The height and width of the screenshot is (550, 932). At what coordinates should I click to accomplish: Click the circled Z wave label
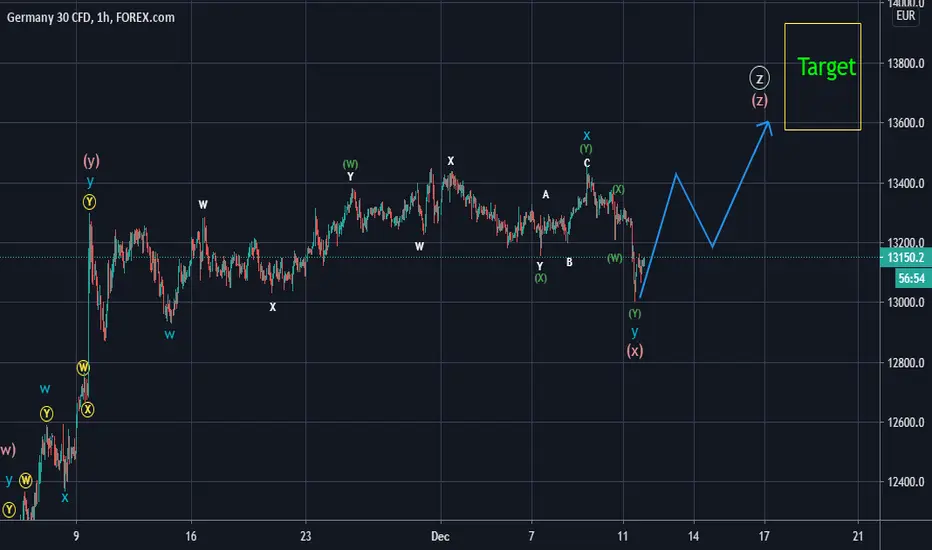pos(759,78)
